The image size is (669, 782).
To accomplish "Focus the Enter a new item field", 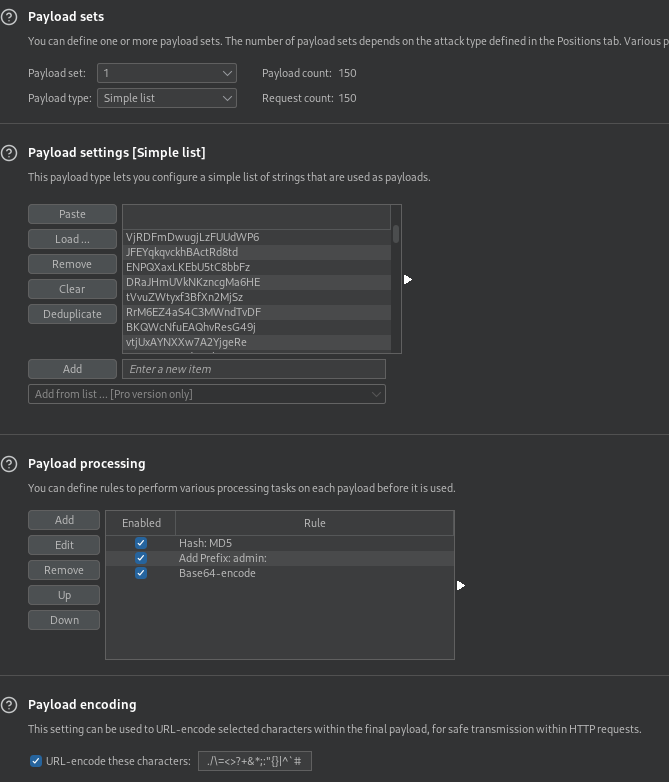I will tap(253, 369).
